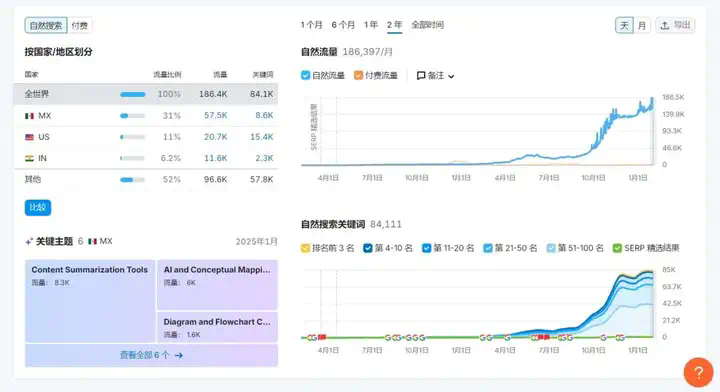Screen dimensions: 720x392
Task: Click the 关键词 column header
Action: [263, 74]
